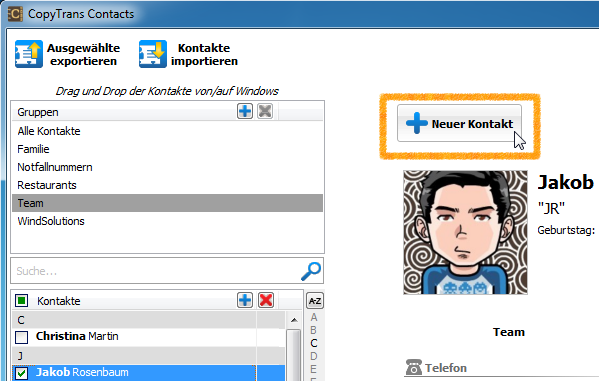Jump to letter C in index

pos(314,343)
